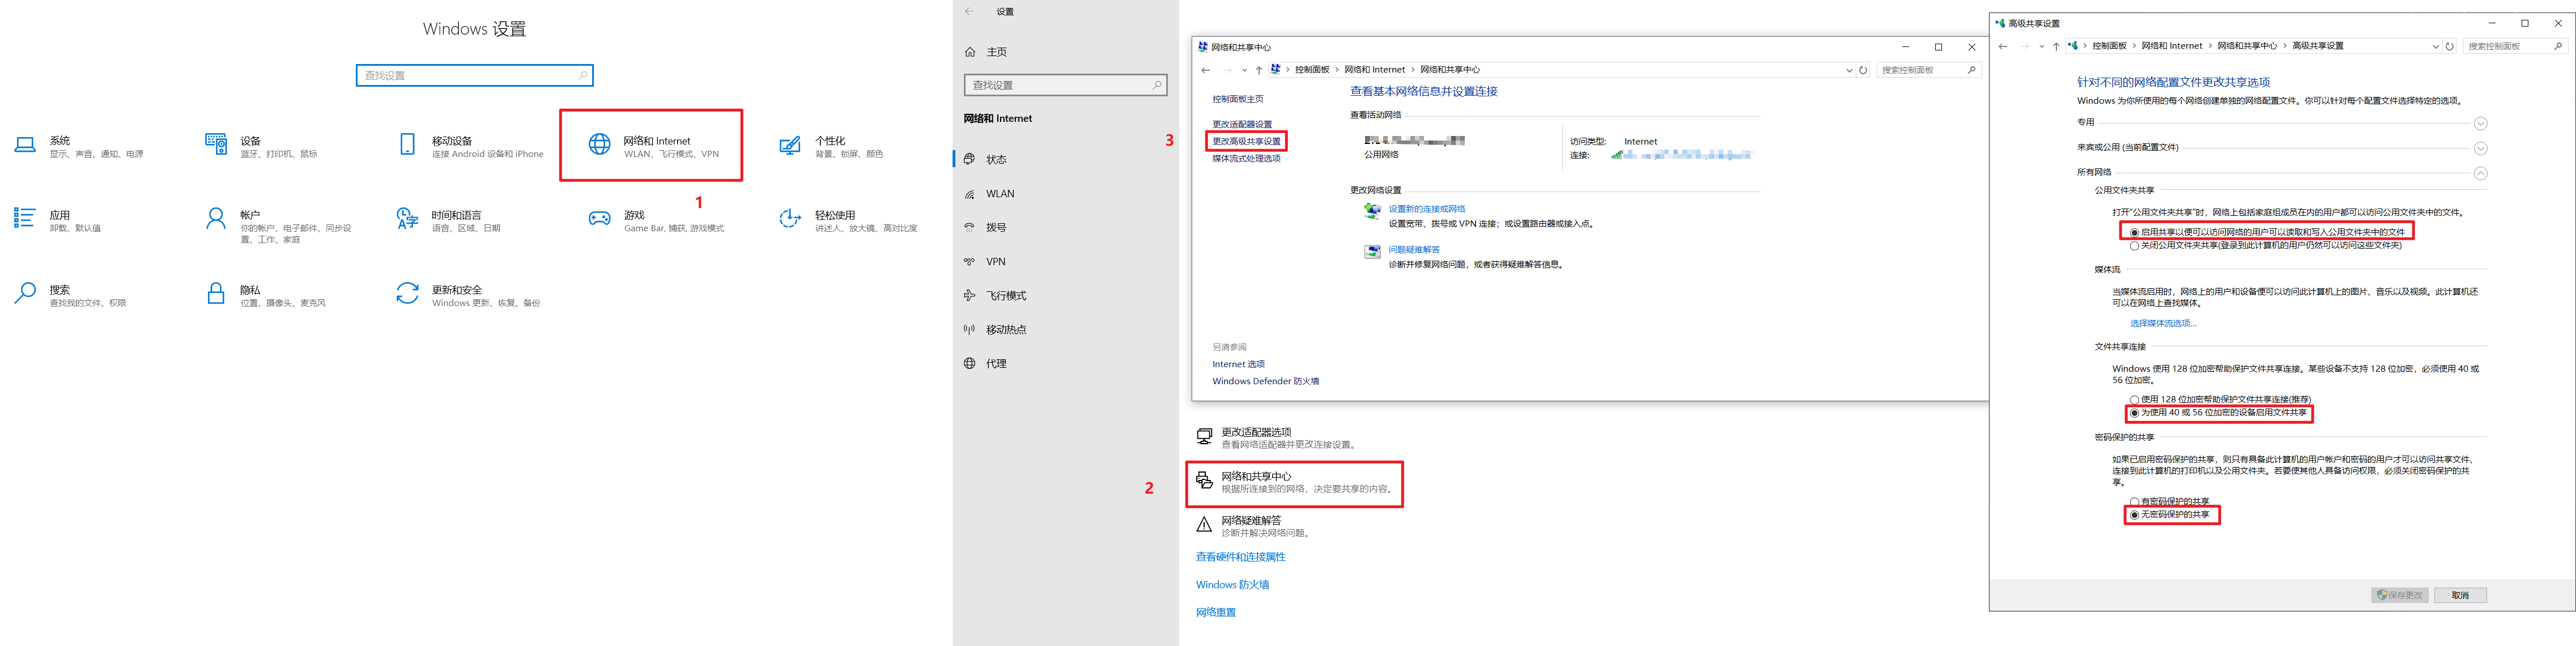
Task: Open the 隐私 lock icon
Action: pyautogui.click(x=216, y=293)
